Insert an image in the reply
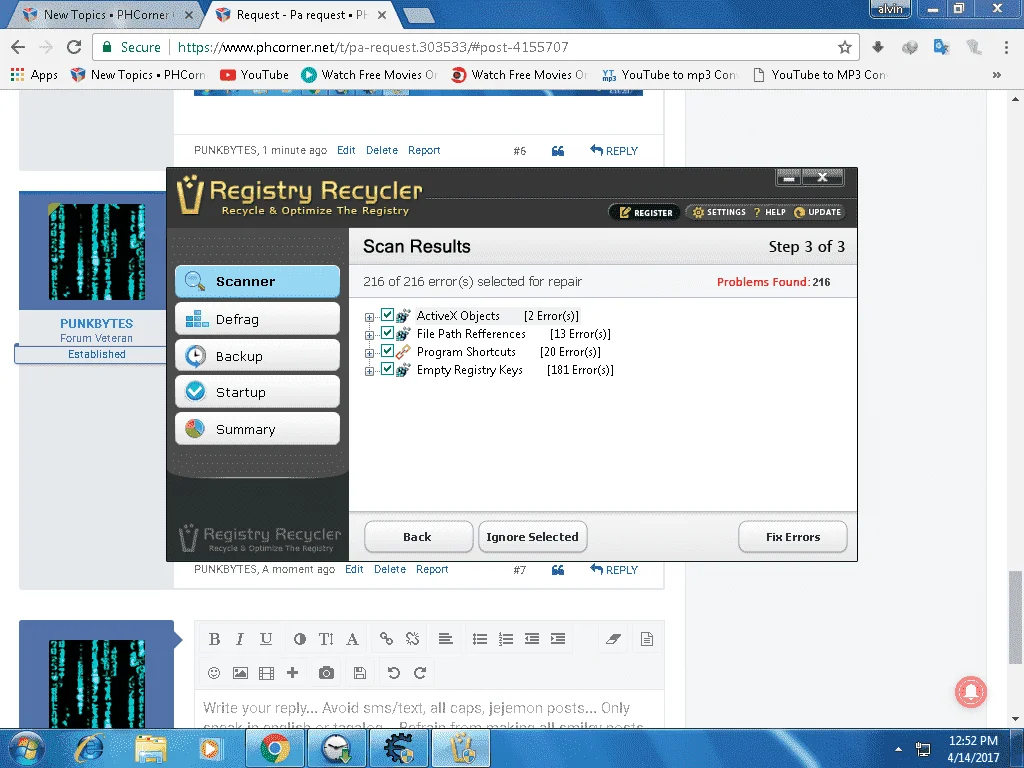This screenshot has width=1024, height=768. coord(240,673)
